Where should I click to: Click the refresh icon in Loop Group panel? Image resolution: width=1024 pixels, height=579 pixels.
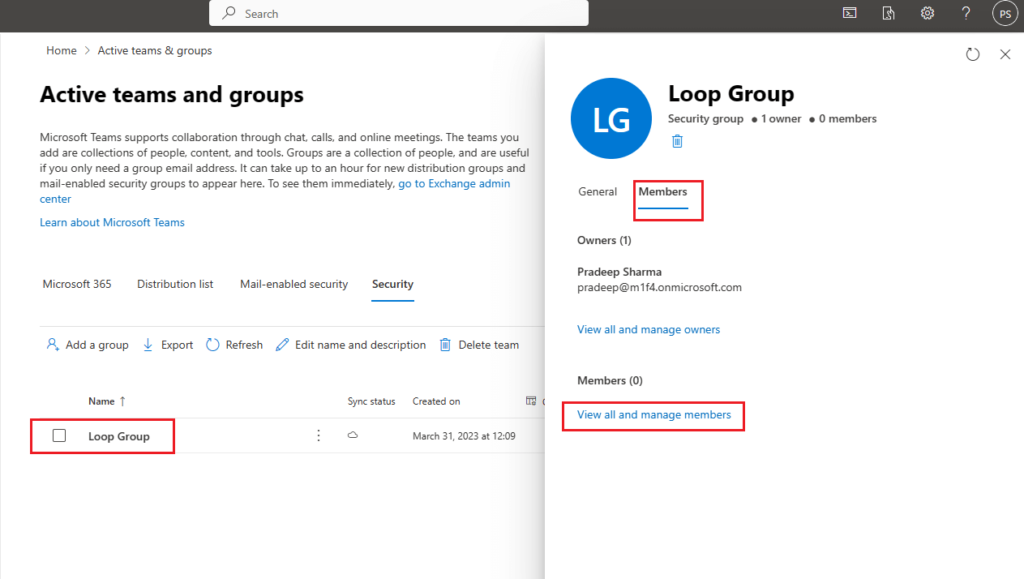pyautogui.click(x=973, y=54)
